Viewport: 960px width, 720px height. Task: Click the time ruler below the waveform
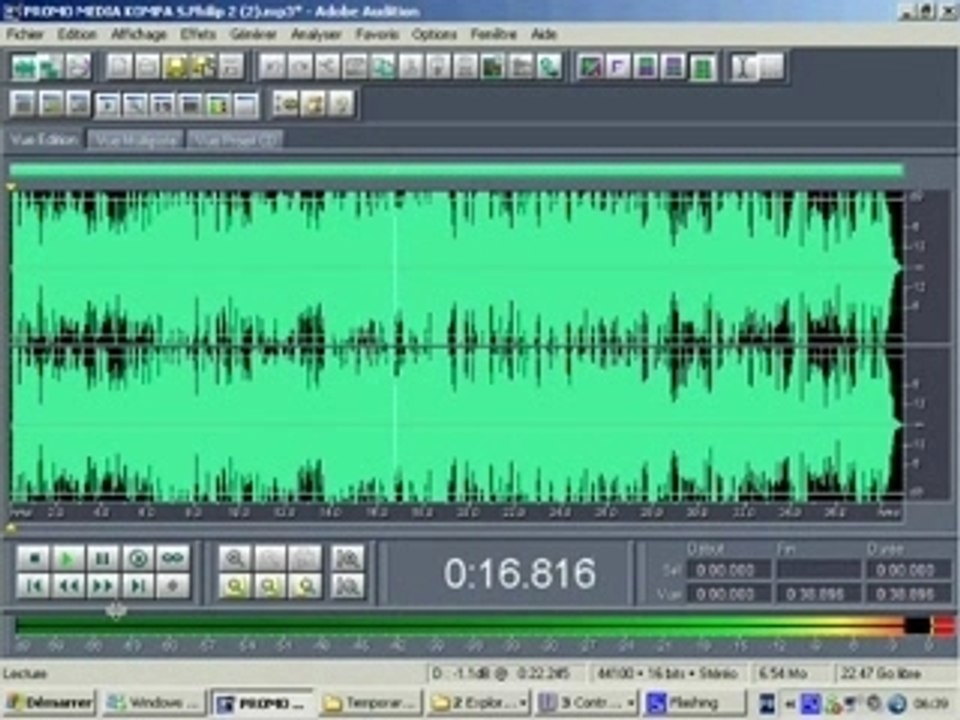pos(456,512)
